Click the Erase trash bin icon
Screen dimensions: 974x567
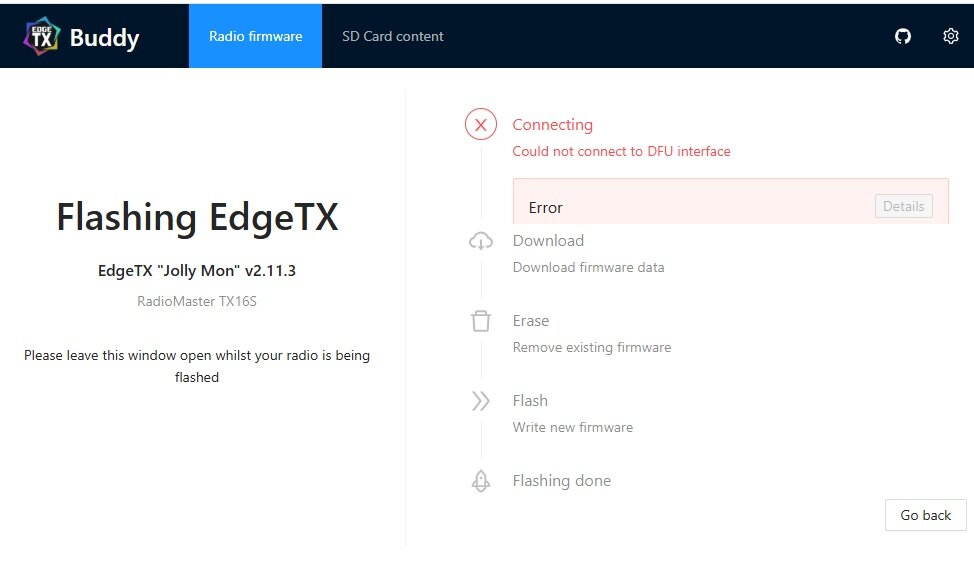pos(481,321)
